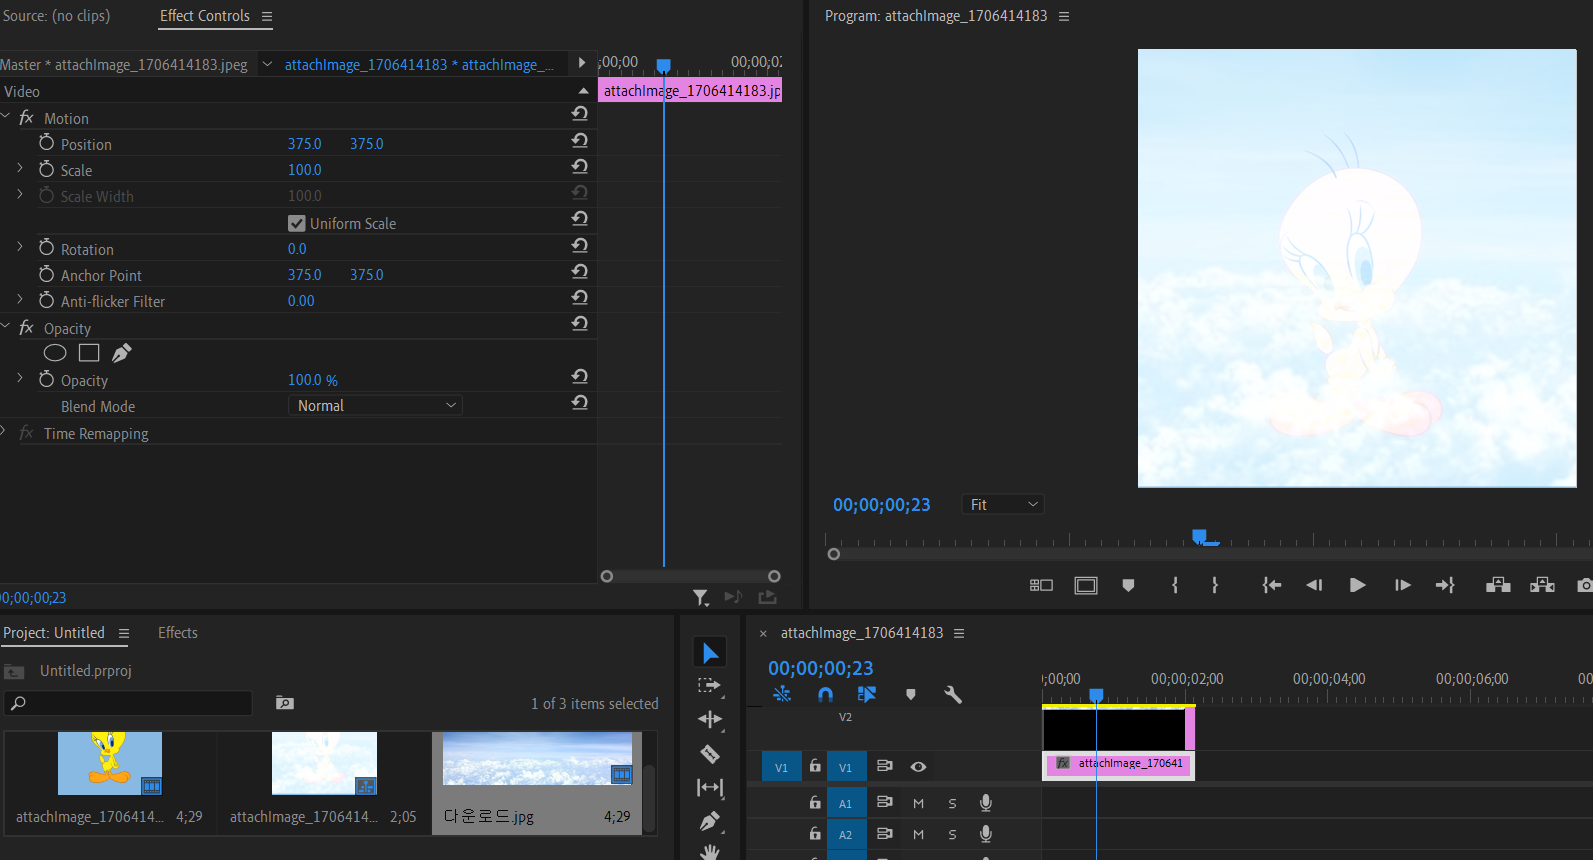Image resolution: width=1593 pixels, height=860 pixels.
Task: Mark Out point in program monitor
Action: click(1215, 585)
